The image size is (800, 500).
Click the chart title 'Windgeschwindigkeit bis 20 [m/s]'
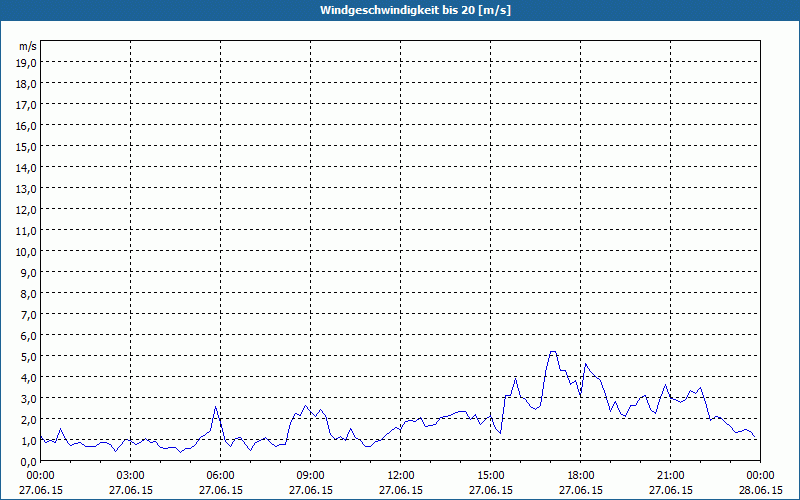(x=415, y=10)
